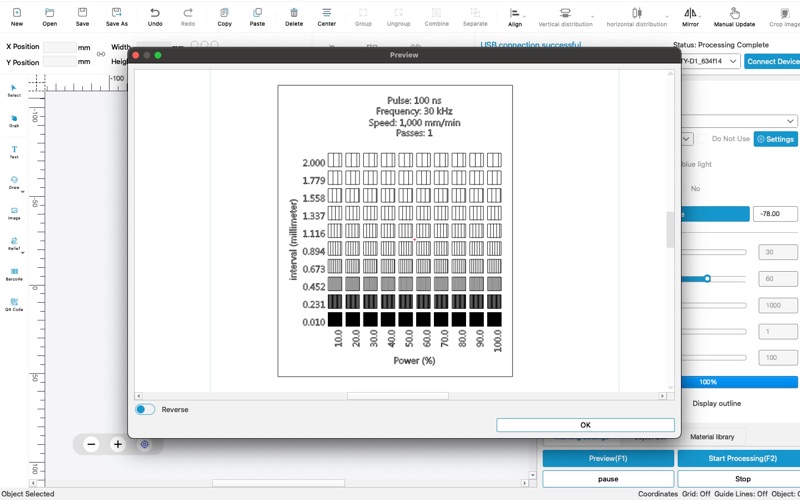Open the Settings button

pyautogui.click(x=776, y=139)
